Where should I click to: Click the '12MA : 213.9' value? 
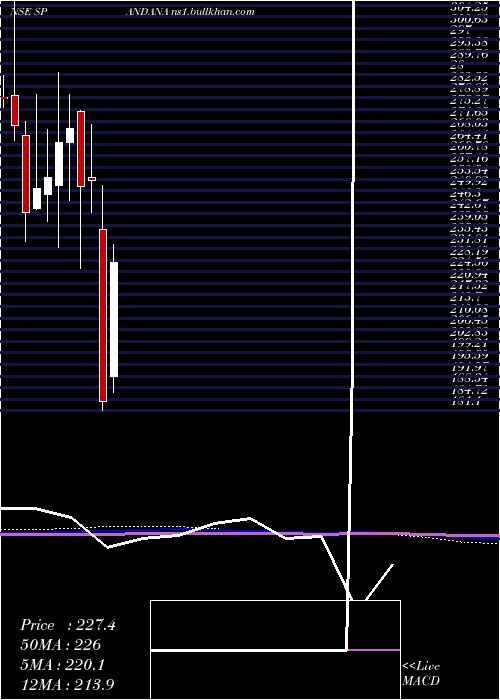click(x=69, y=685)
